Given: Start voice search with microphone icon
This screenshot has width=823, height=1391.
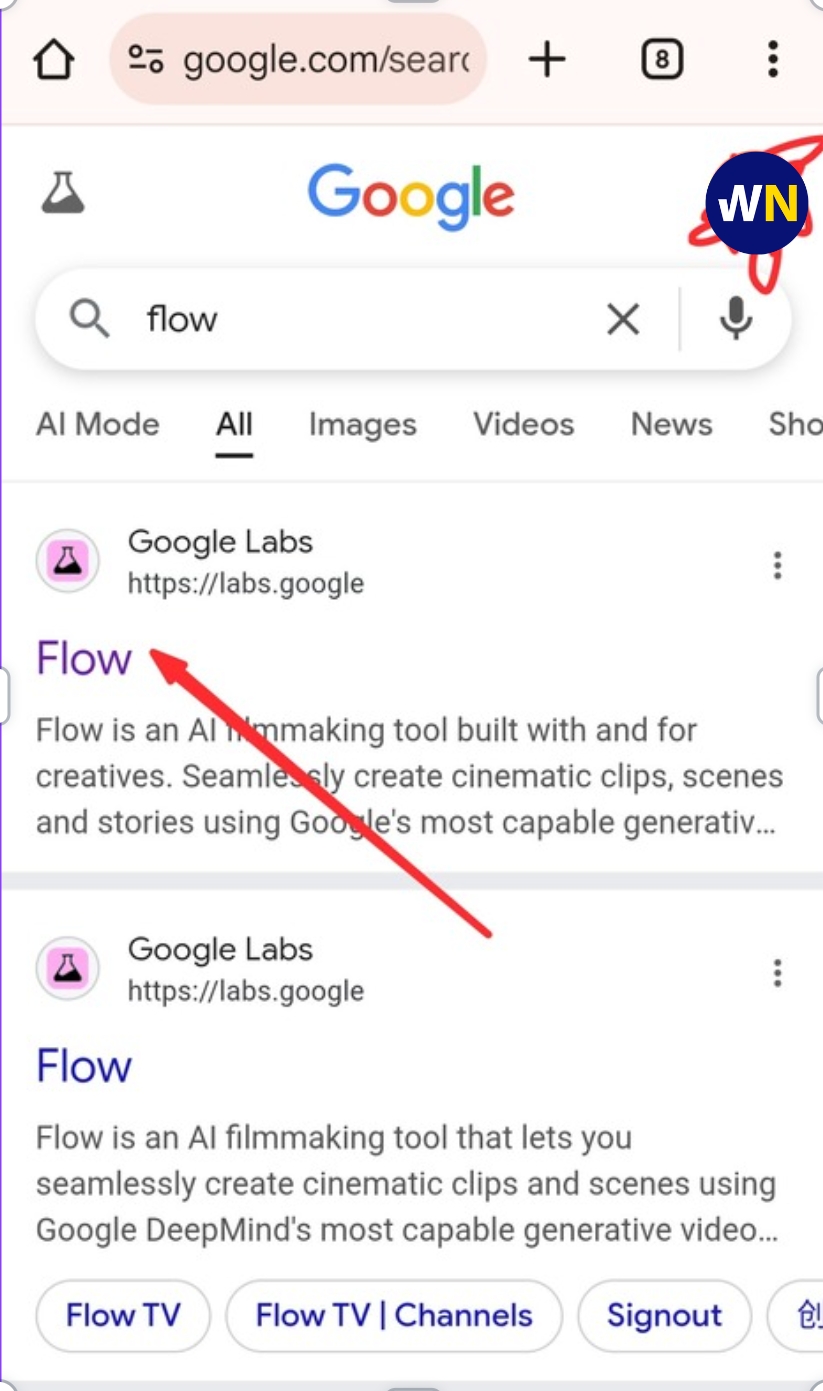Looking at the screenshot, I should point(737,320).
